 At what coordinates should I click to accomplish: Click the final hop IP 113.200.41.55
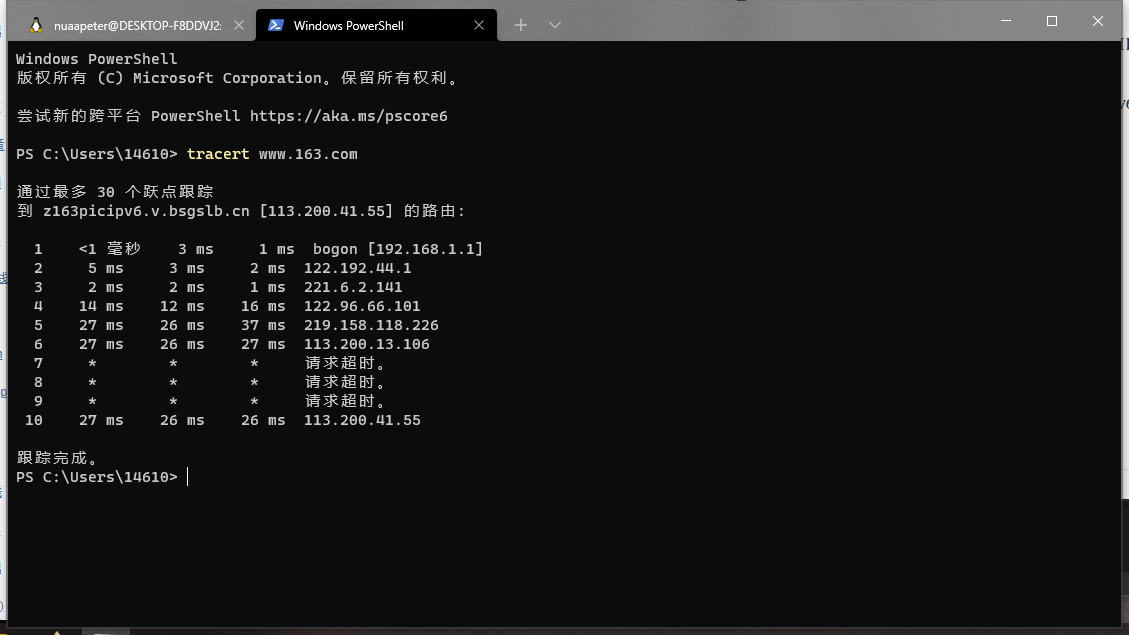(362, 420)
